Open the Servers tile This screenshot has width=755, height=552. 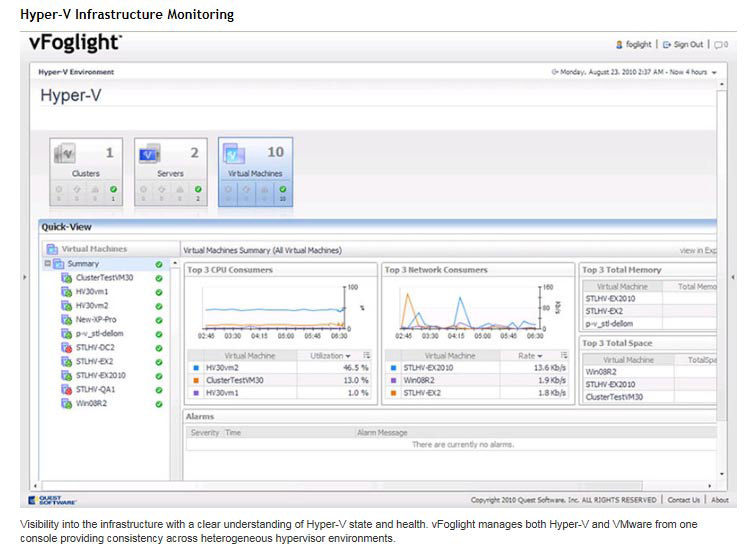(x=170, y=172)
